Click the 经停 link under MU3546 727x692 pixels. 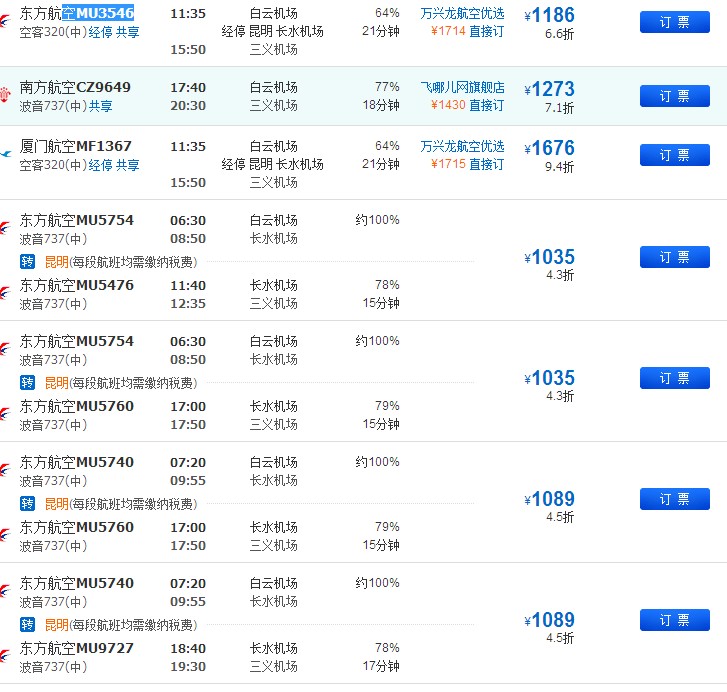pos(101,32)
